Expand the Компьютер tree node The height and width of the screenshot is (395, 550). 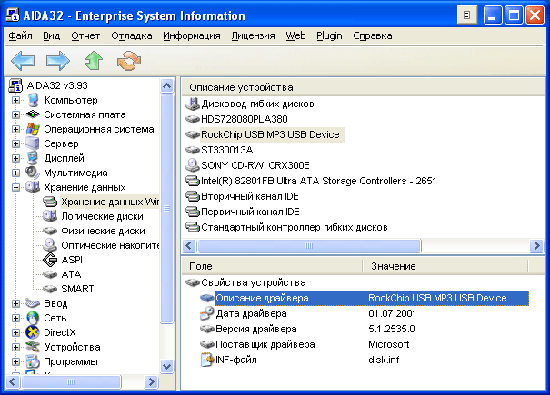click(15, 100)
